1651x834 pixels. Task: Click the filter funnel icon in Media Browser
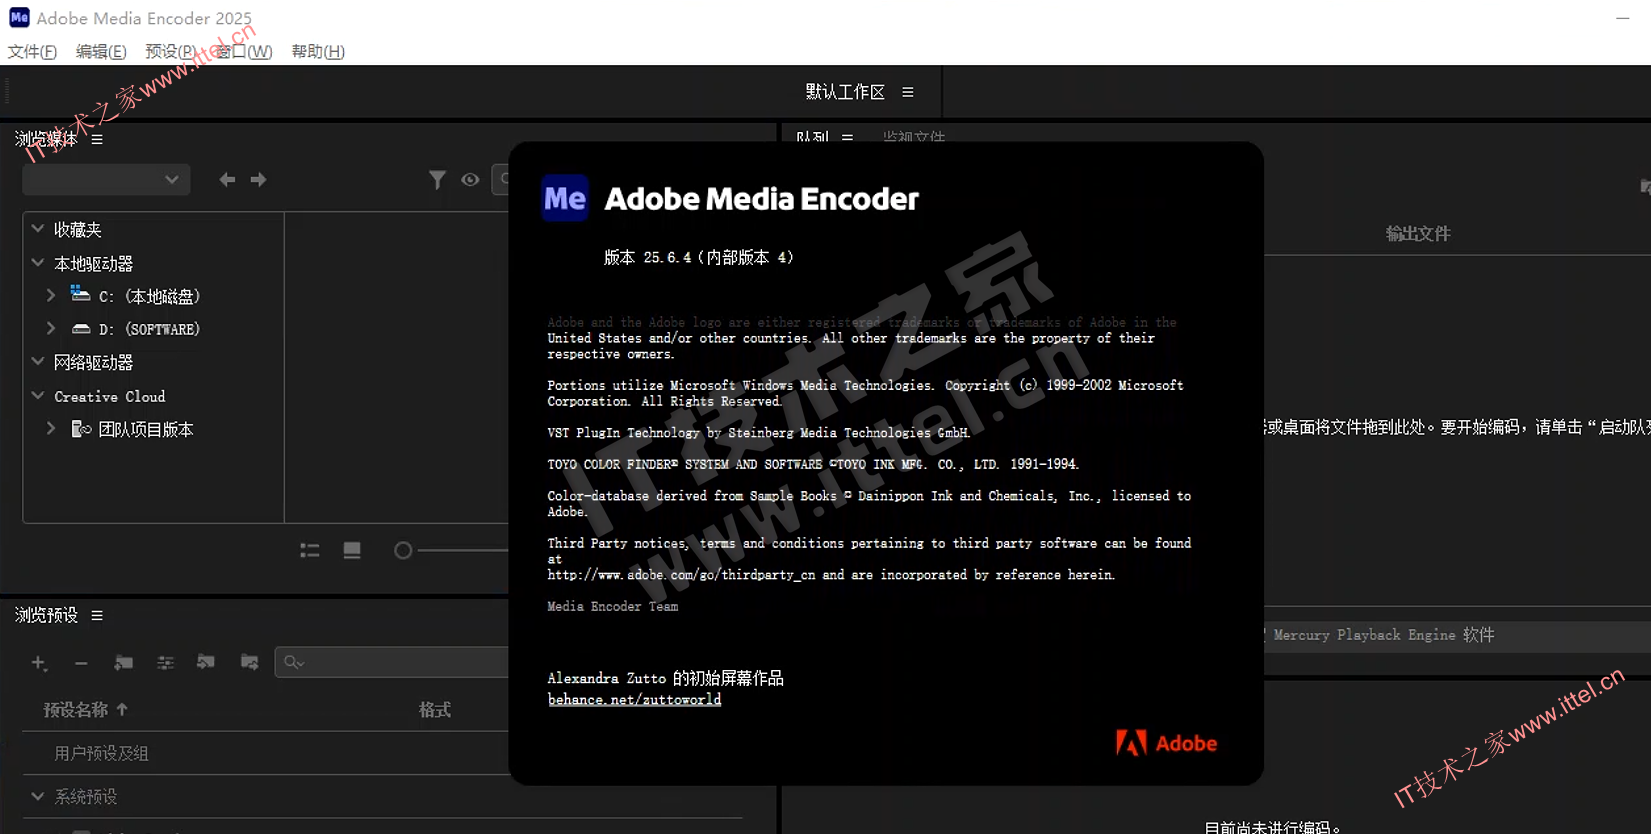(437, 180)
